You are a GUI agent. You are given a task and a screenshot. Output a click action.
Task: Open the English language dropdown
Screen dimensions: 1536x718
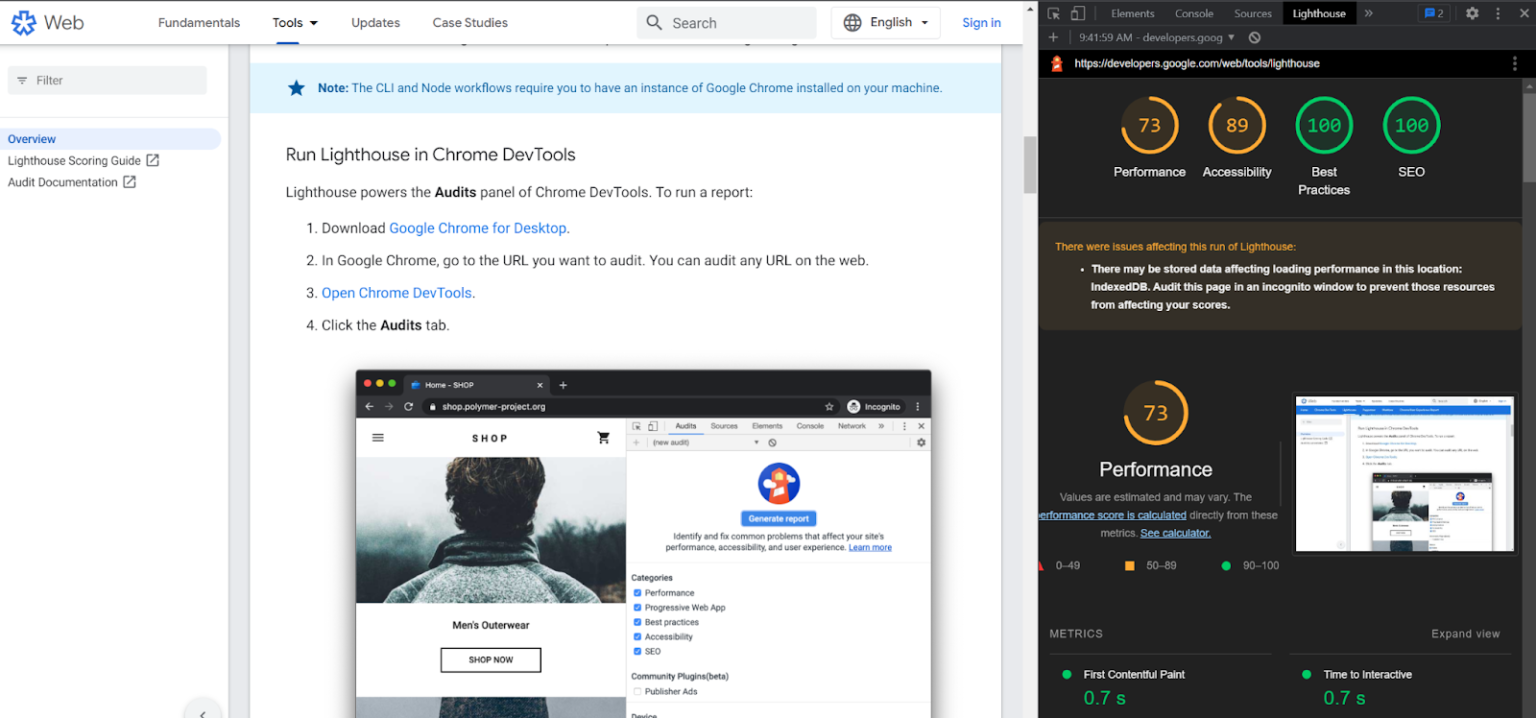885,22
